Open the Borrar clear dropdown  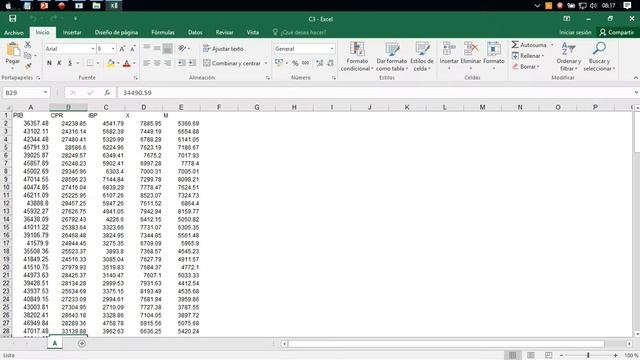point(526,67)
